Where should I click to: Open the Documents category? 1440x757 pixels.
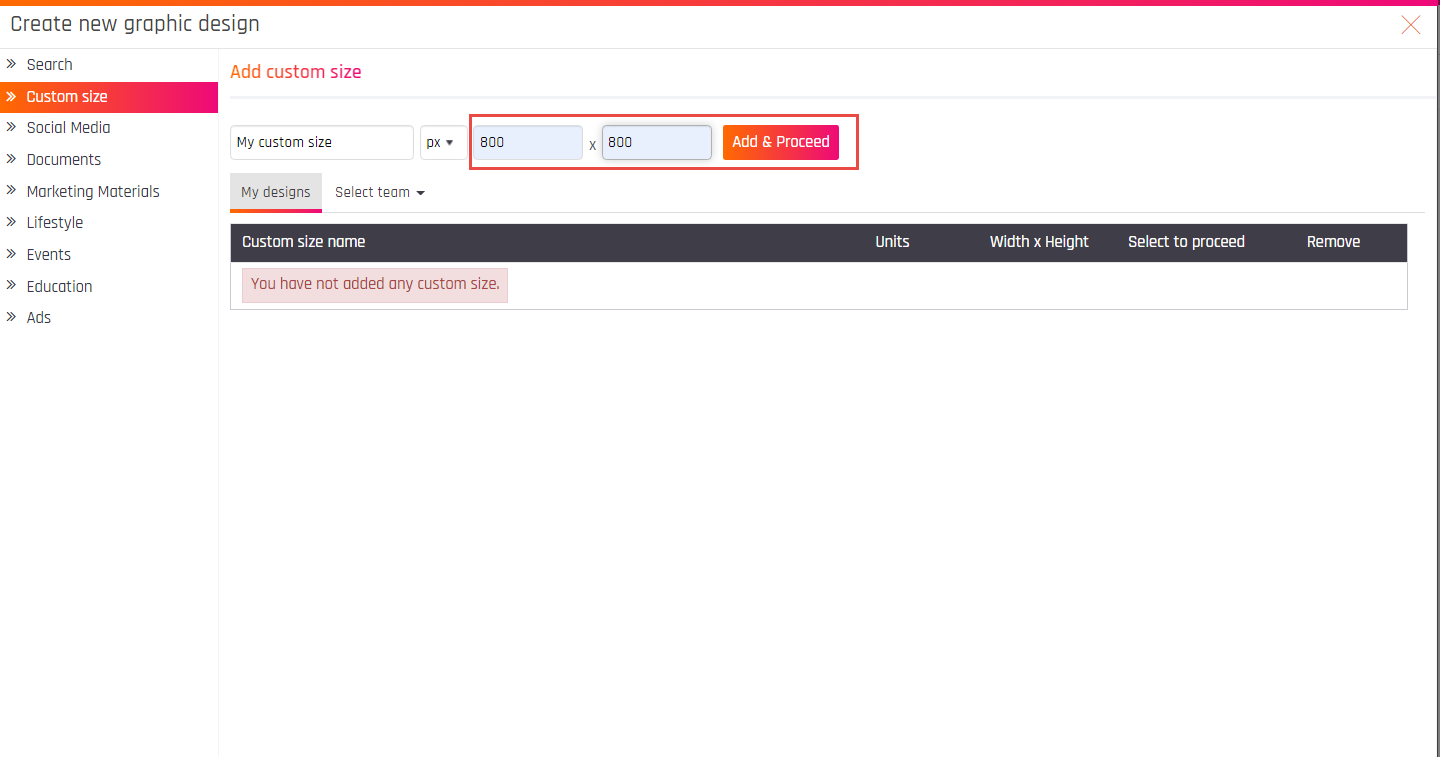click(63, 160)
